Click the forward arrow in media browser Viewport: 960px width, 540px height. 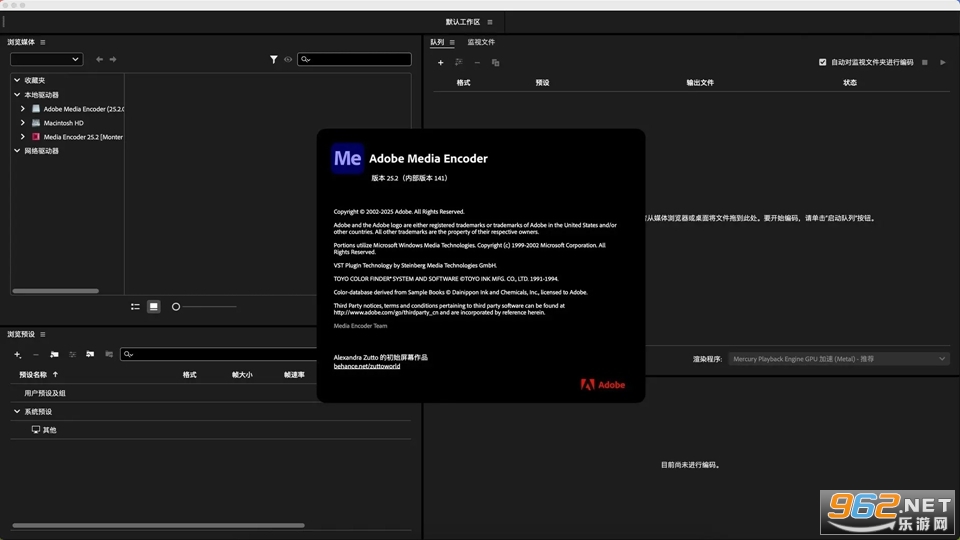113,59
